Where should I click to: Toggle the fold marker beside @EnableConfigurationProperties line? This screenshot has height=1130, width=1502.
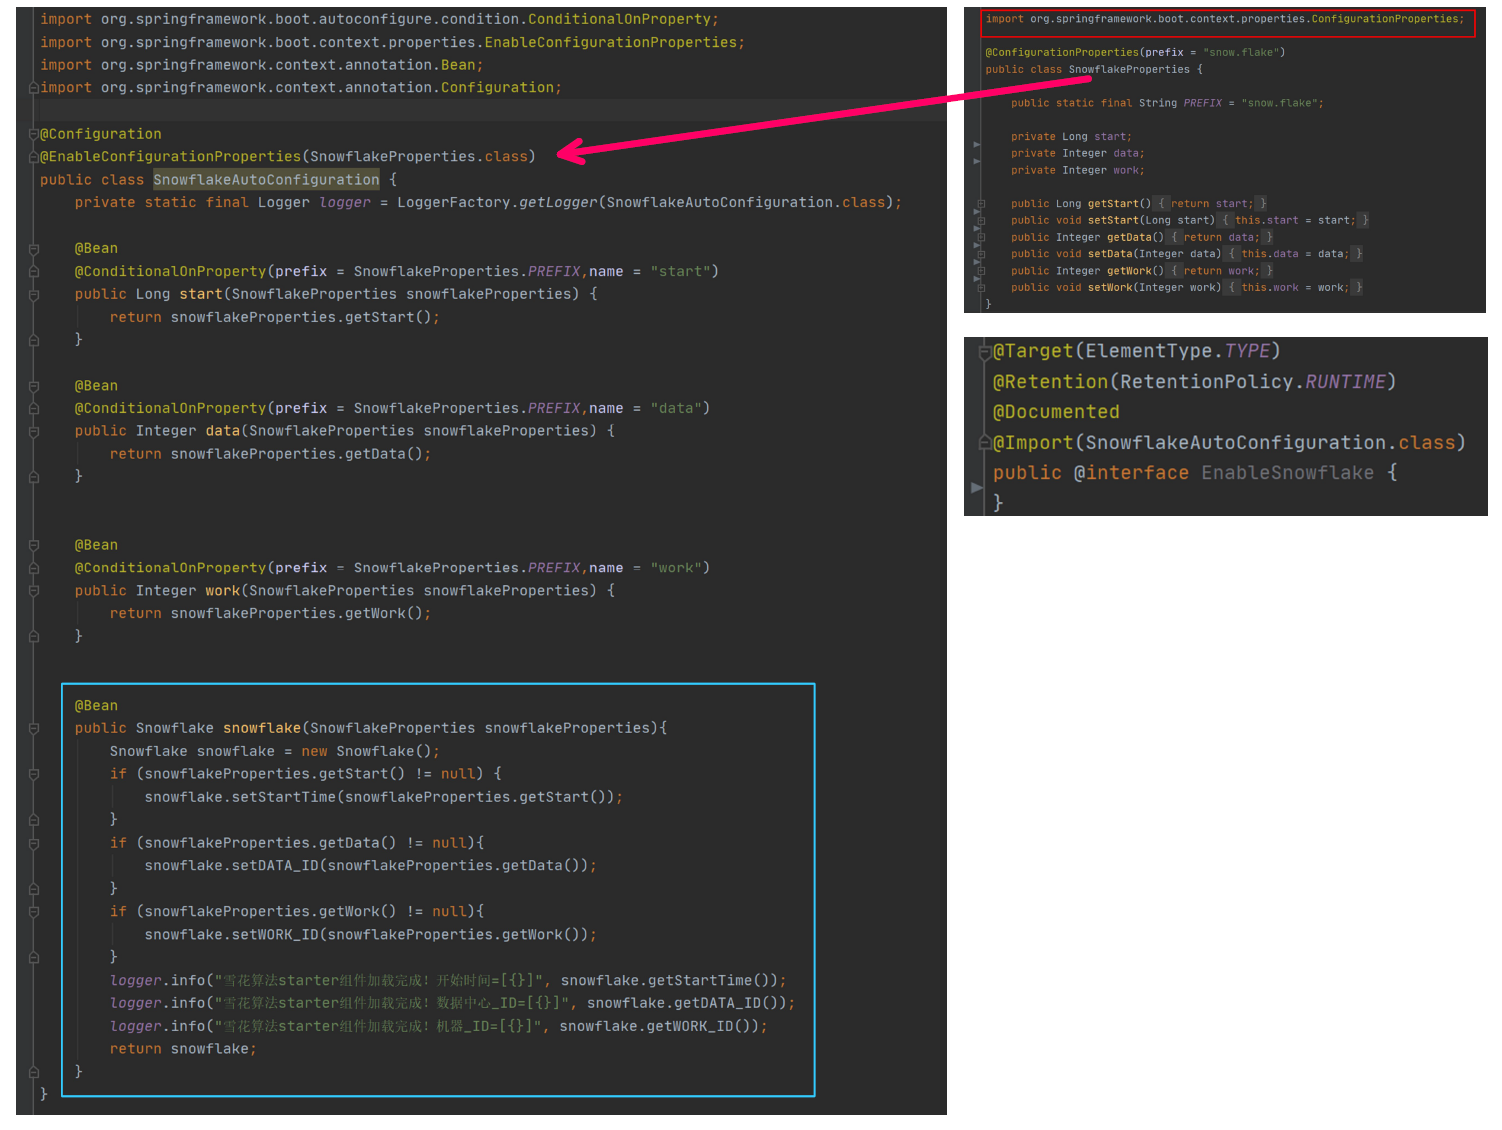coord(33,157)
